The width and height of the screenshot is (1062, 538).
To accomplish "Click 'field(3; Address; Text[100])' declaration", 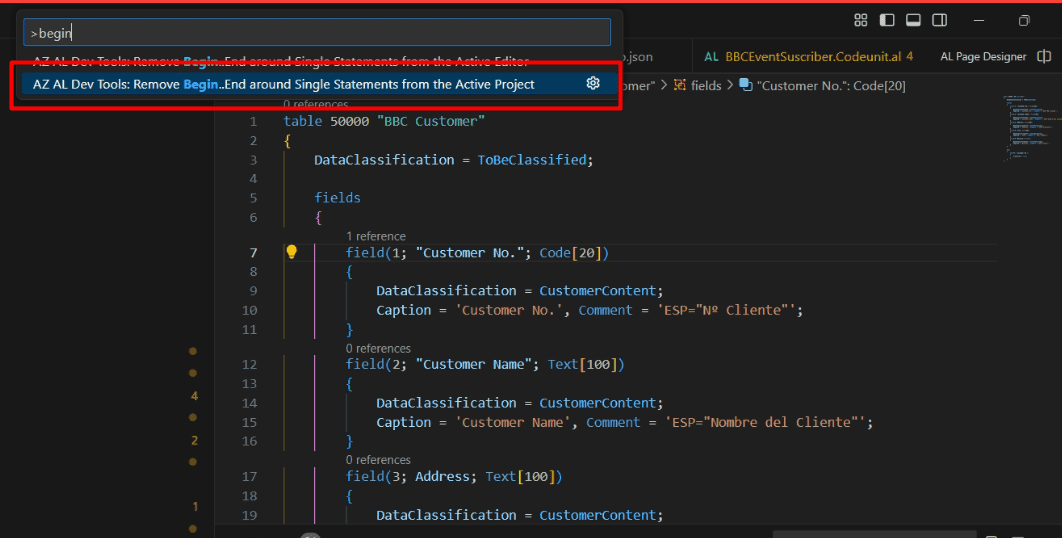I will [454, 476].
